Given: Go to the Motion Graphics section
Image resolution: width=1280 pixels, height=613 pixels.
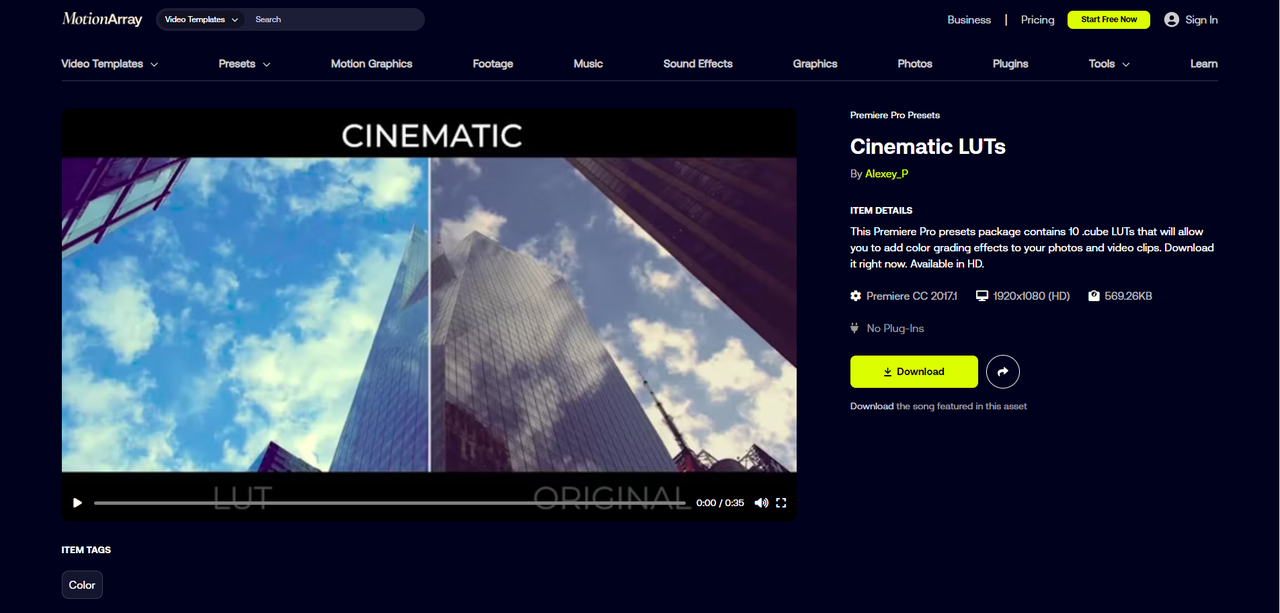Looking at the screenshot, I should tap(371, 64).
